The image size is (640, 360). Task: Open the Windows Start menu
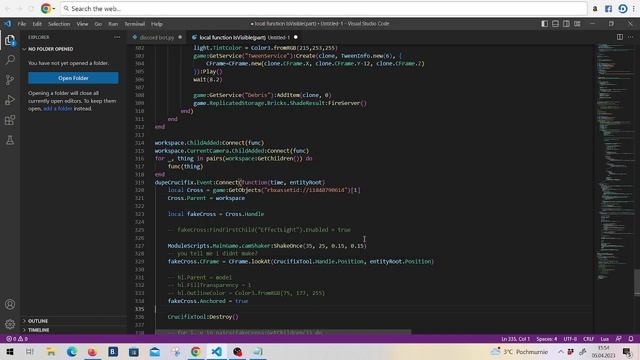[x=9, y=351]
